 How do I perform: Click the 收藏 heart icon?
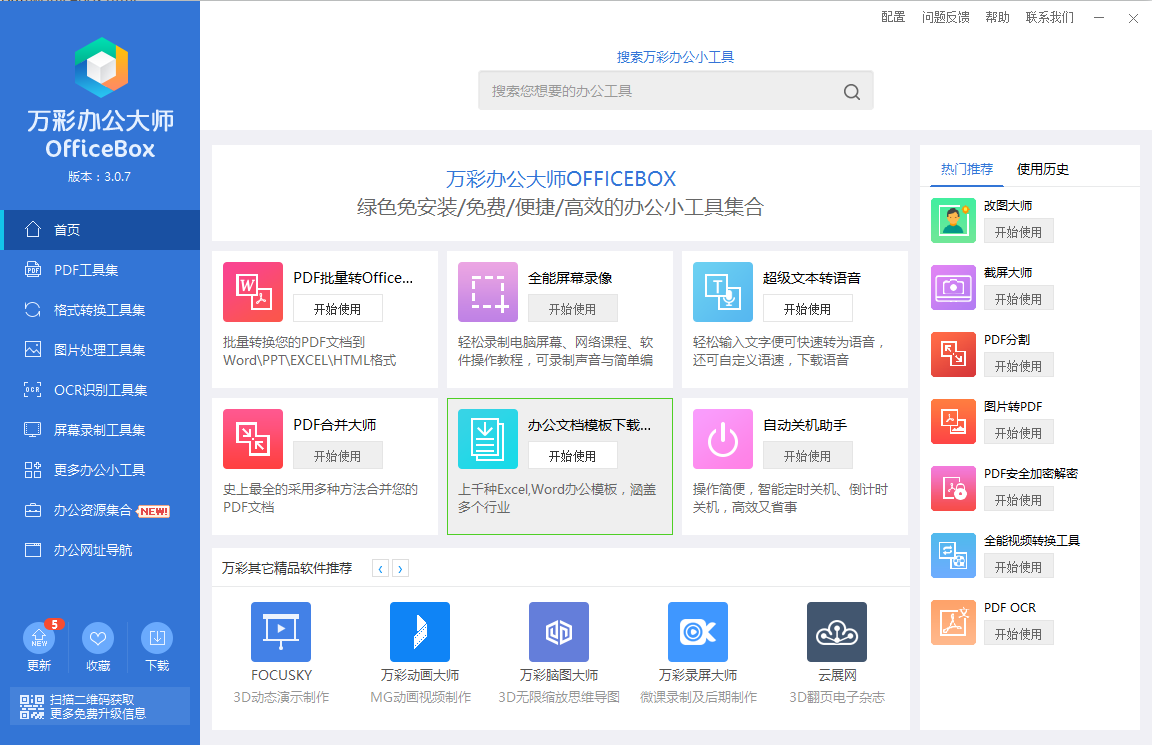tap(98, 638)
